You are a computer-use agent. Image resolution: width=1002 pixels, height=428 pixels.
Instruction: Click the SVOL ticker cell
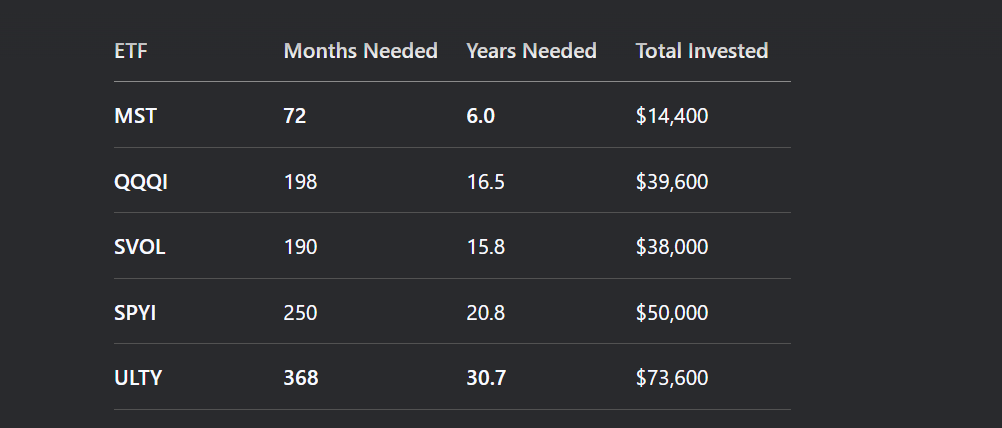[x=139, y=247]
